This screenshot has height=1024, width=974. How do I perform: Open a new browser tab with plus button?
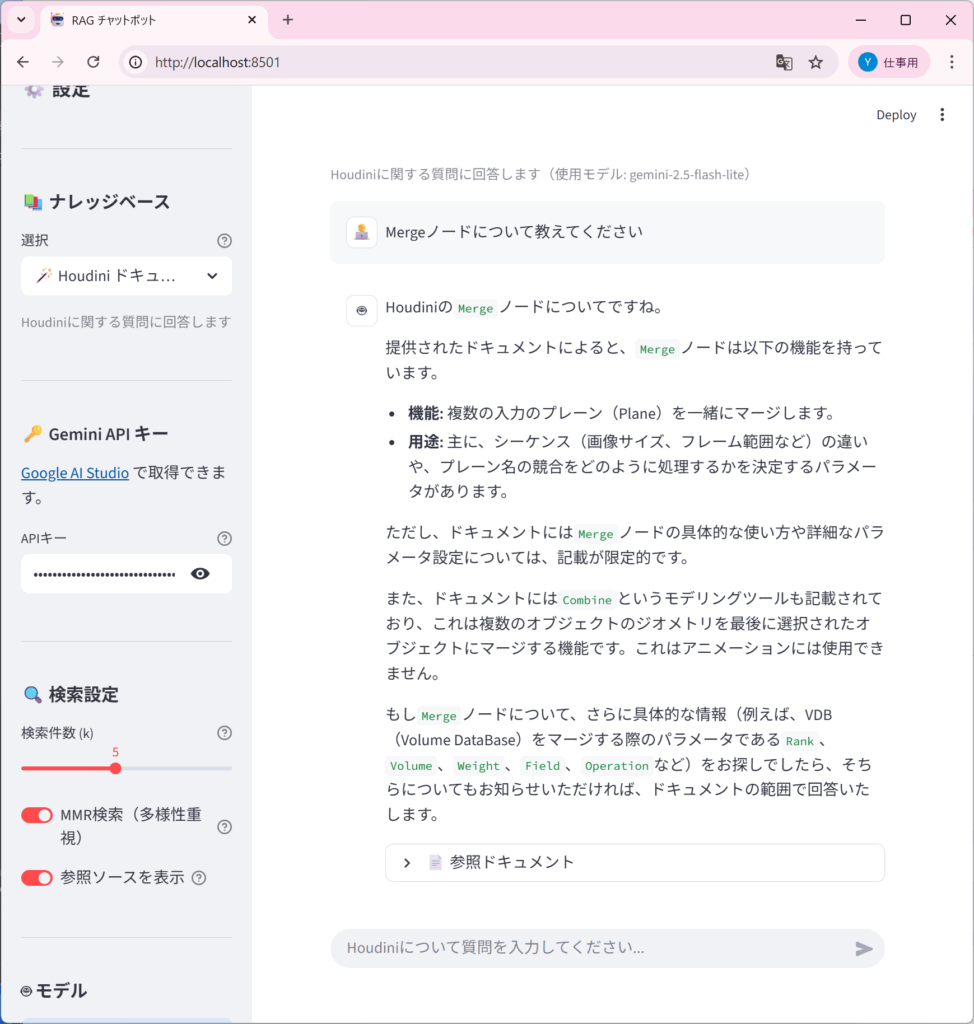288,20
